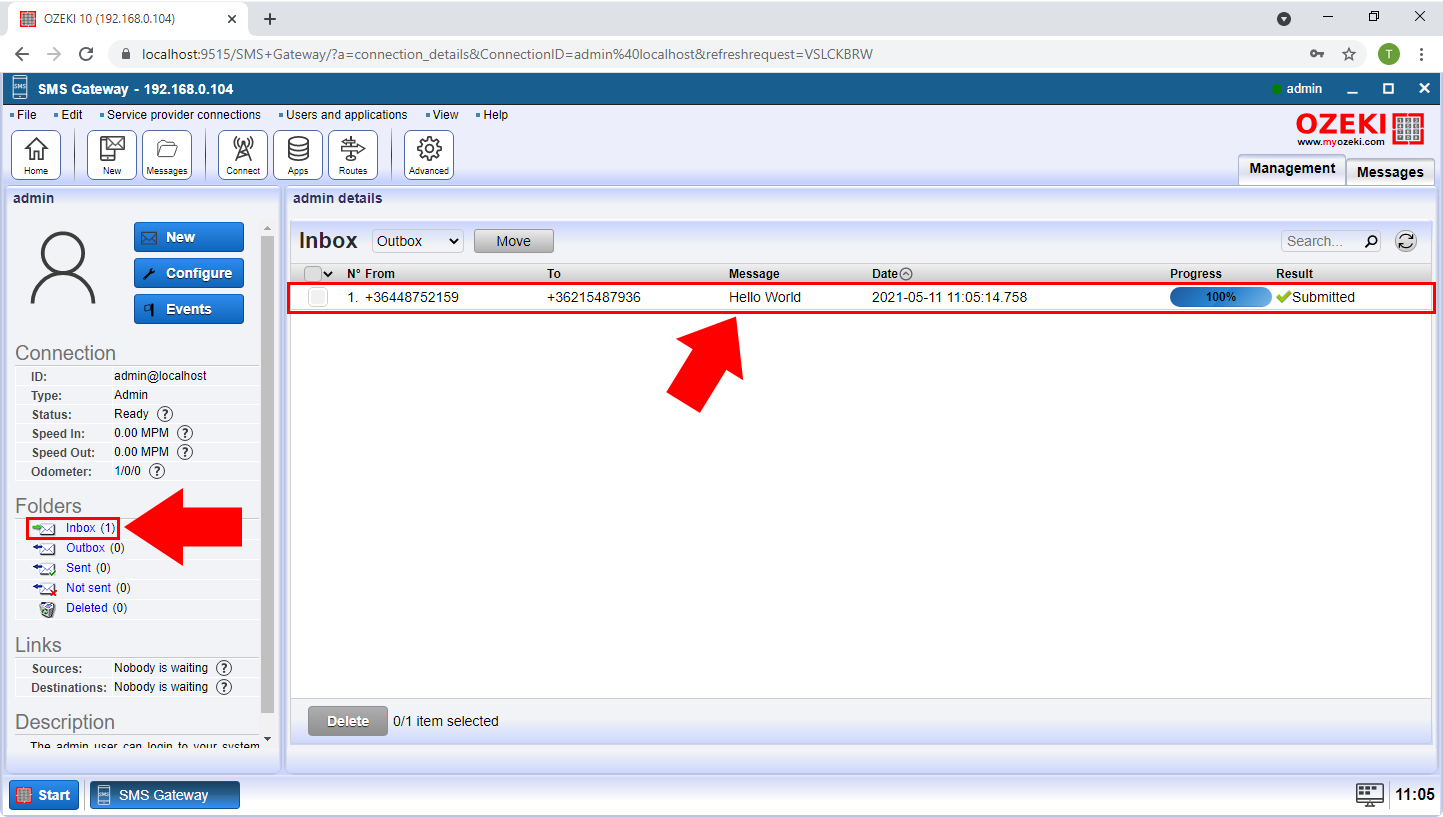Click the help icon next to Sources
1443x817 pixels.
[x=224, y=668]
